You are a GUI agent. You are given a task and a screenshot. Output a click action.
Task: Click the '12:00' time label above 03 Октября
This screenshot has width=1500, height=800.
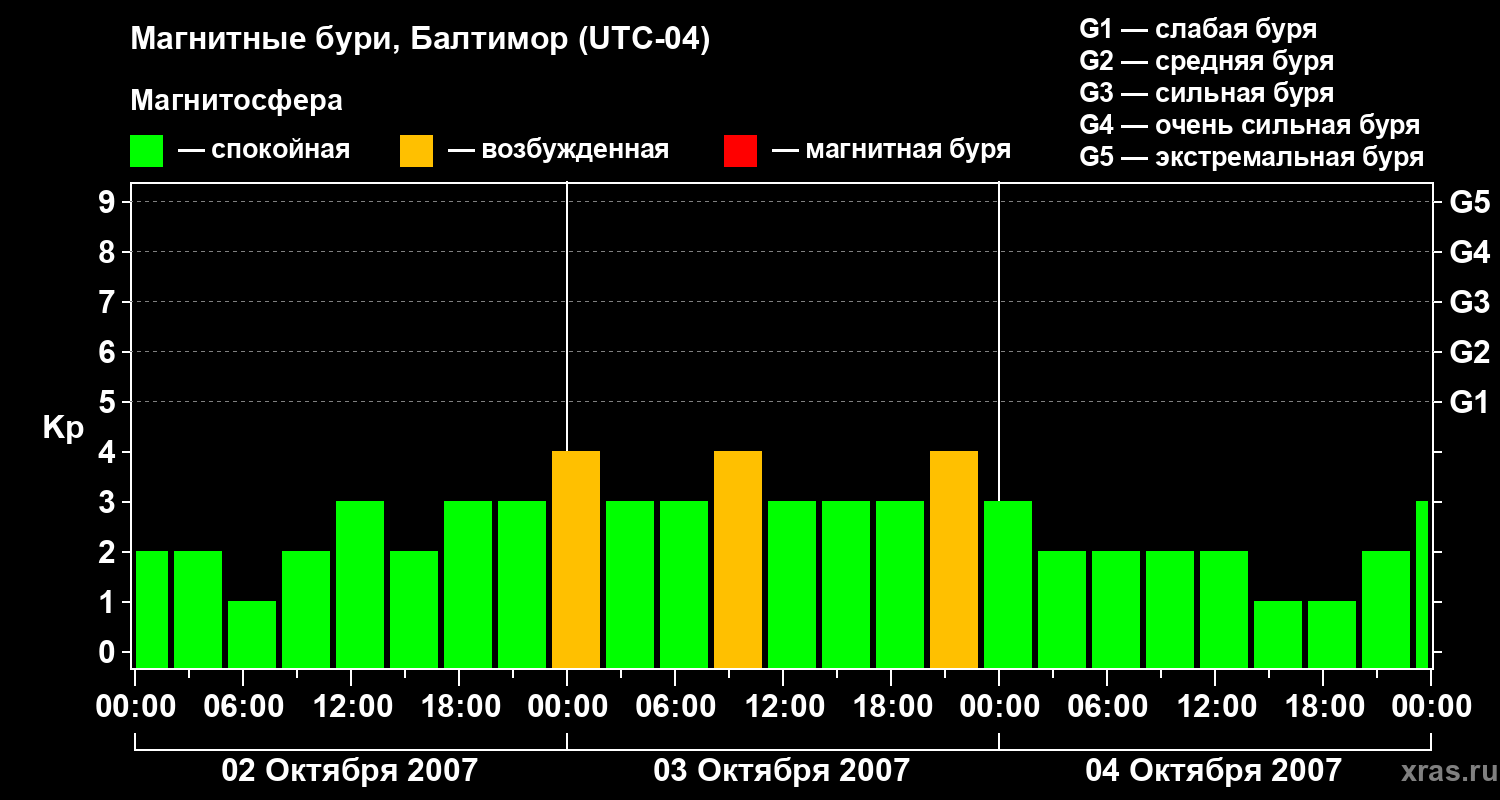point(783,707)
